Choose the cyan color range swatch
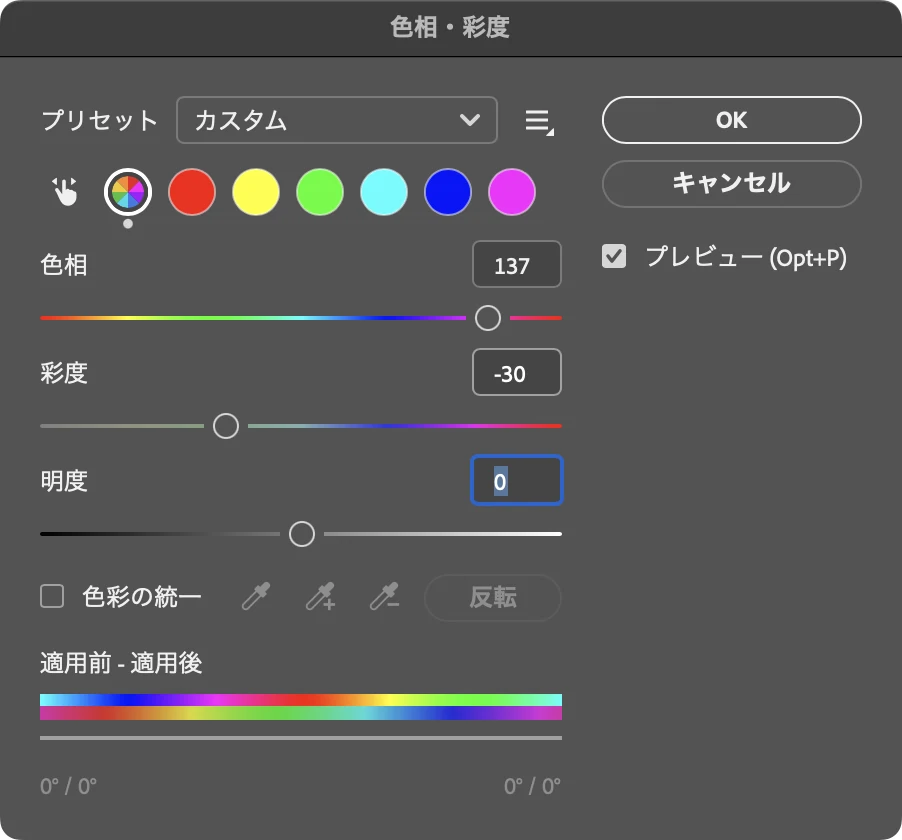Viewport: 902px width, 840px height. point(384,192)
